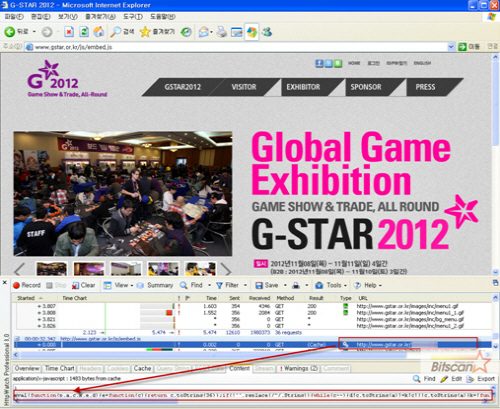Click the toolbar icon right of Print
500x409 pixels.
coord(237,32)
